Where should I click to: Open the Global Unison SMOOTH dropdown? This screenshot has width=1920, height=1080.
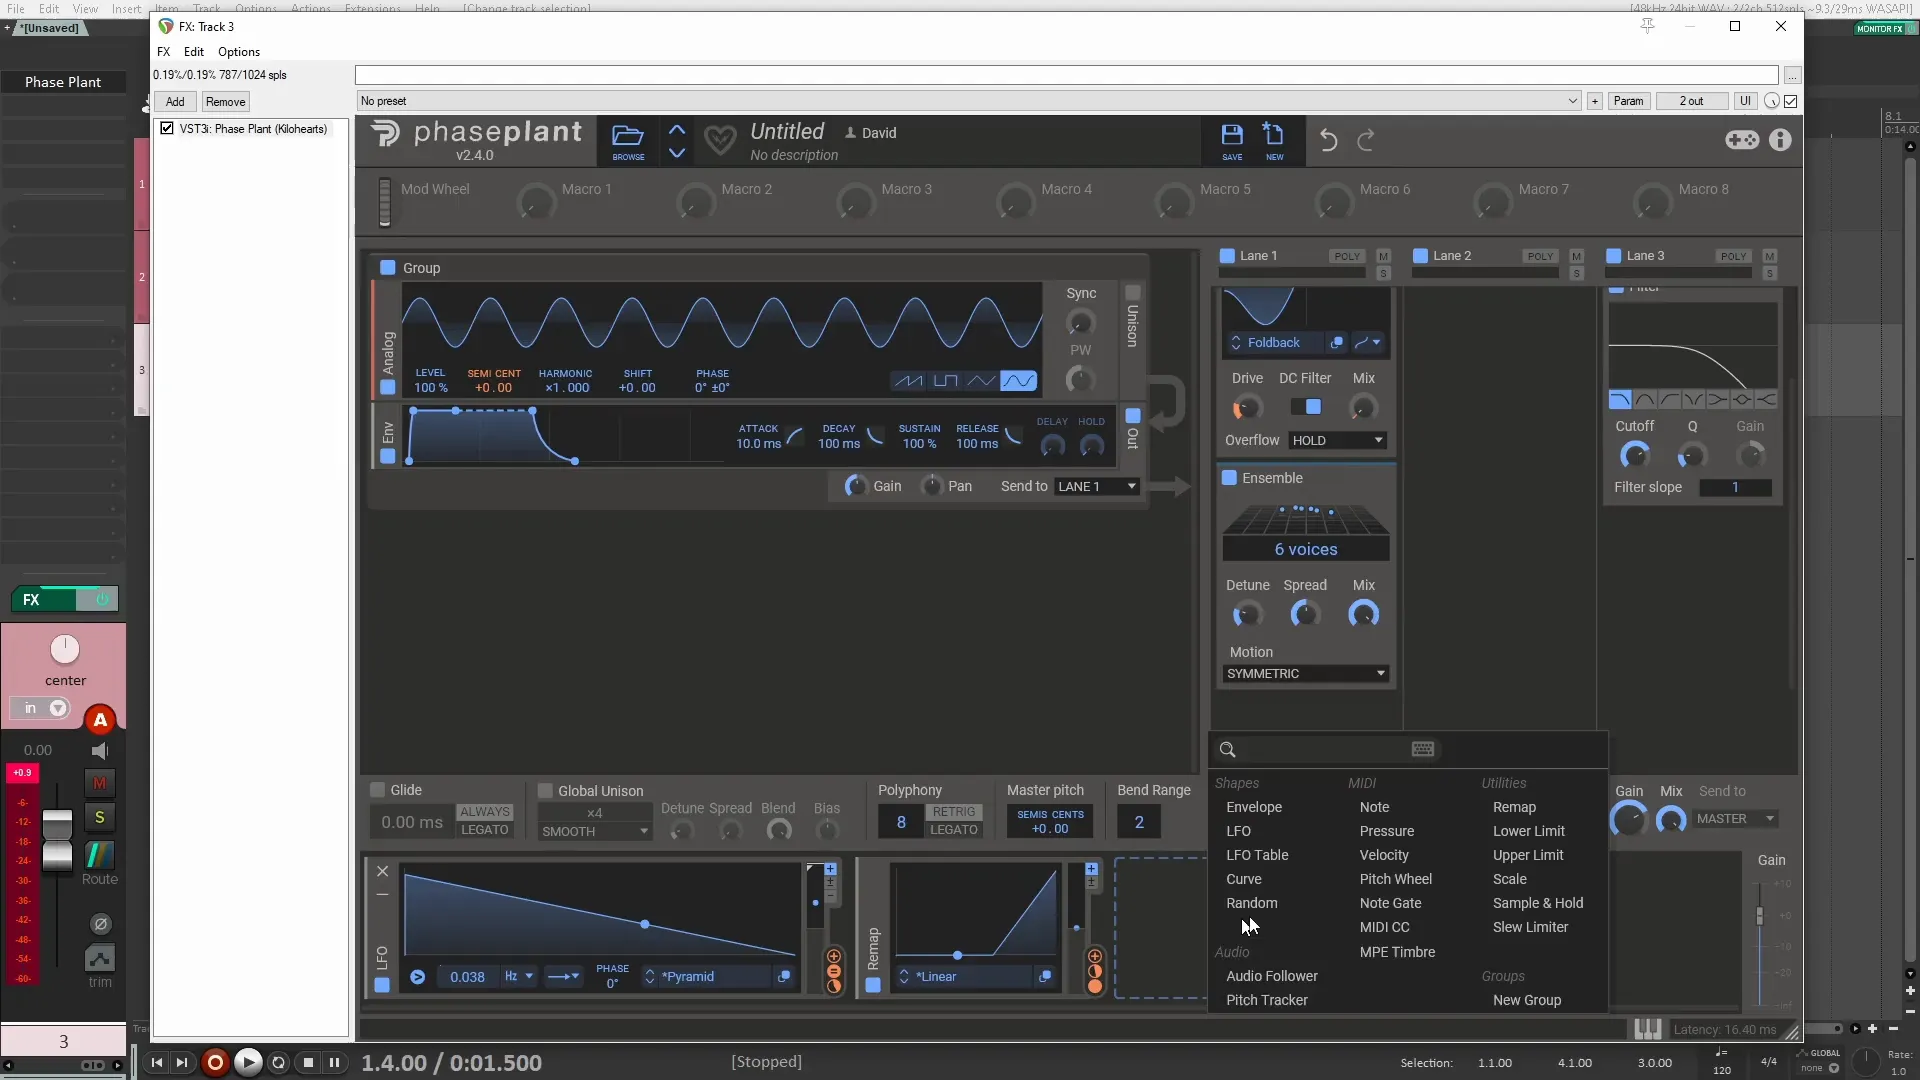[x=594, y=832]
